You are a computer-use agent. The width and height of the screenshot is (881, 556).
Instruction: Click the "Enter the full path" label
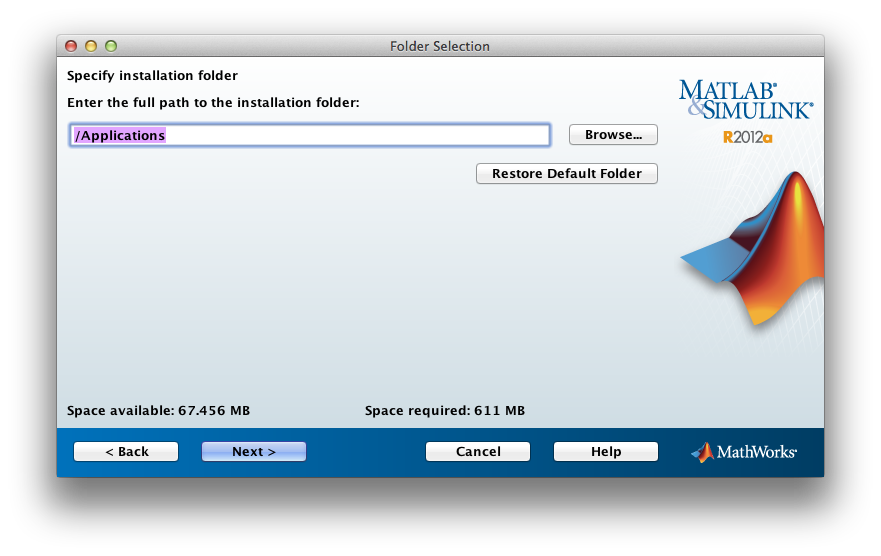(x=213, y=103)
